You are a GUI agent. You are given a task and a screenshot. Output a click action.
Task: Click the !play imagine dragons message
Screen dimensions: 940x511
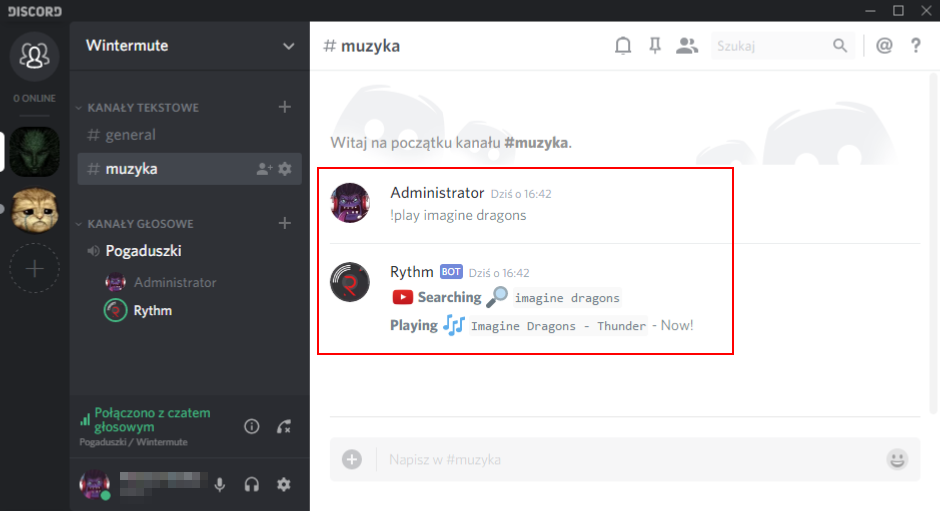(458, 215)
